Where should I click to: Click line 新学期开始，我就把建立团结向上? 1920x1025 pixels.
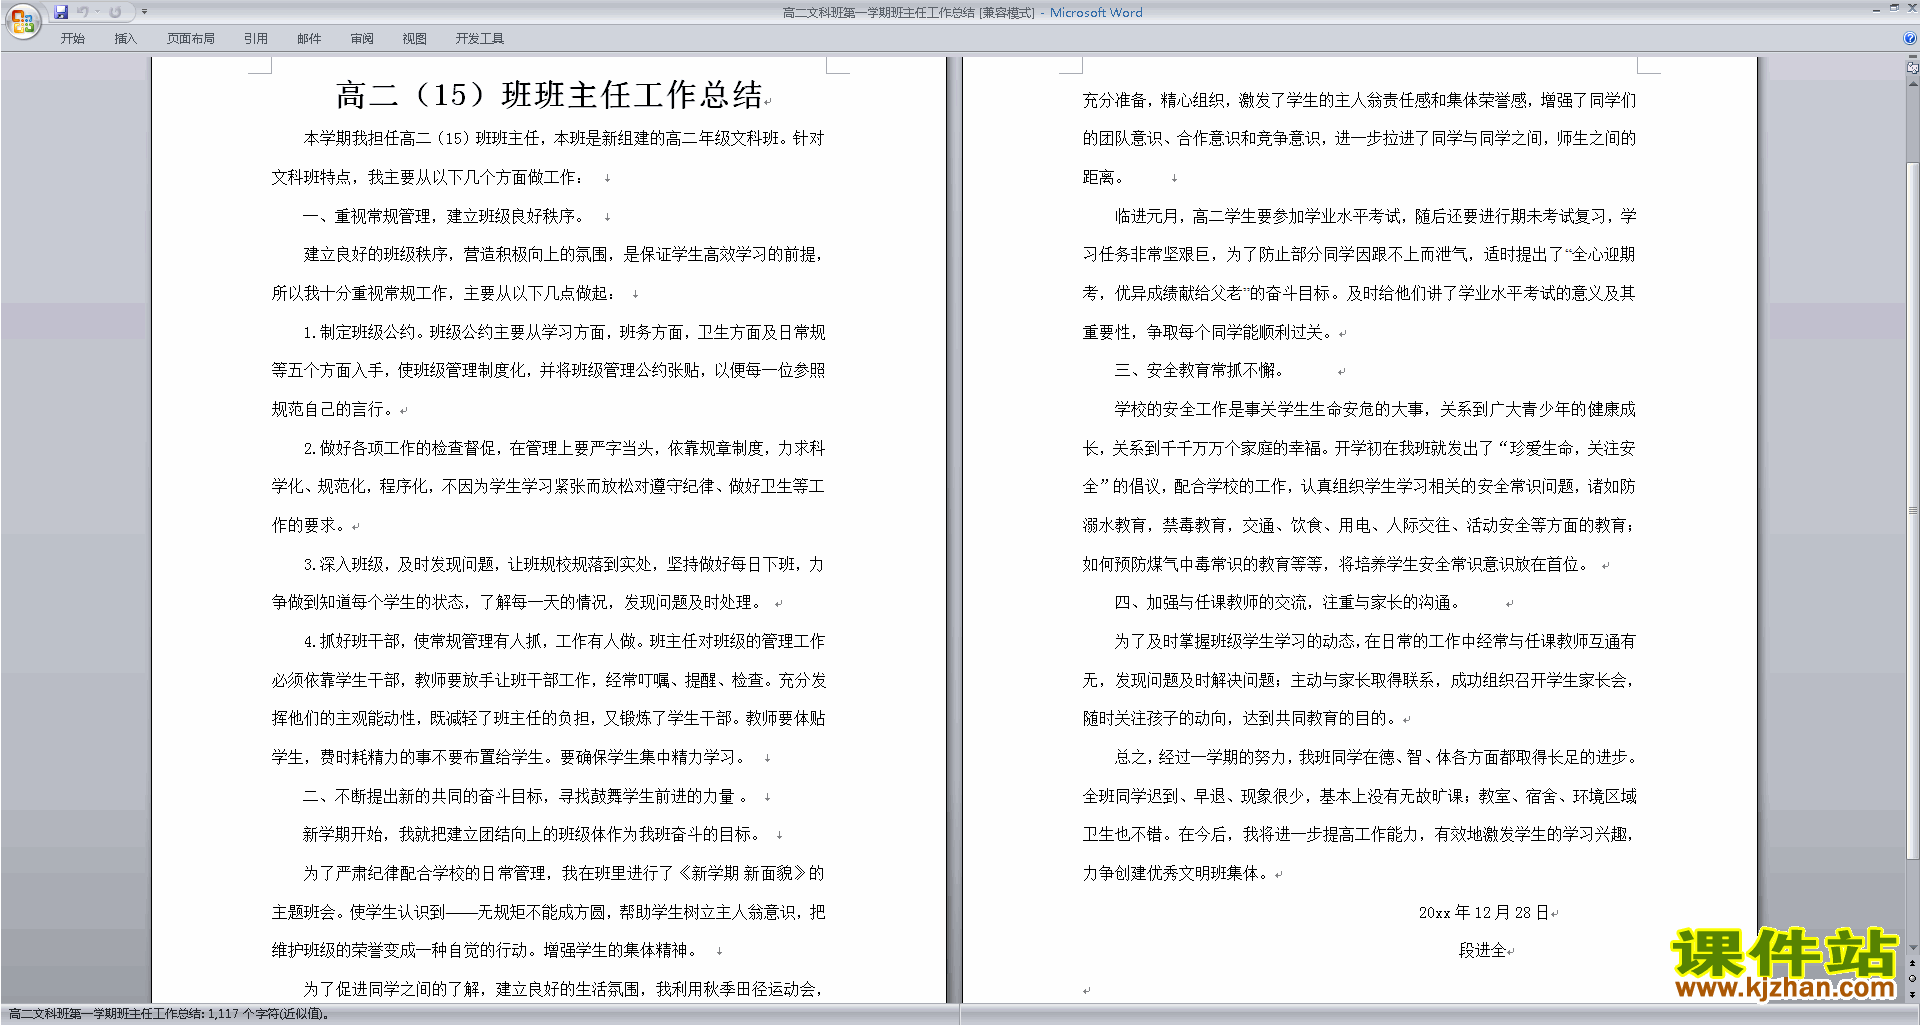532,834
